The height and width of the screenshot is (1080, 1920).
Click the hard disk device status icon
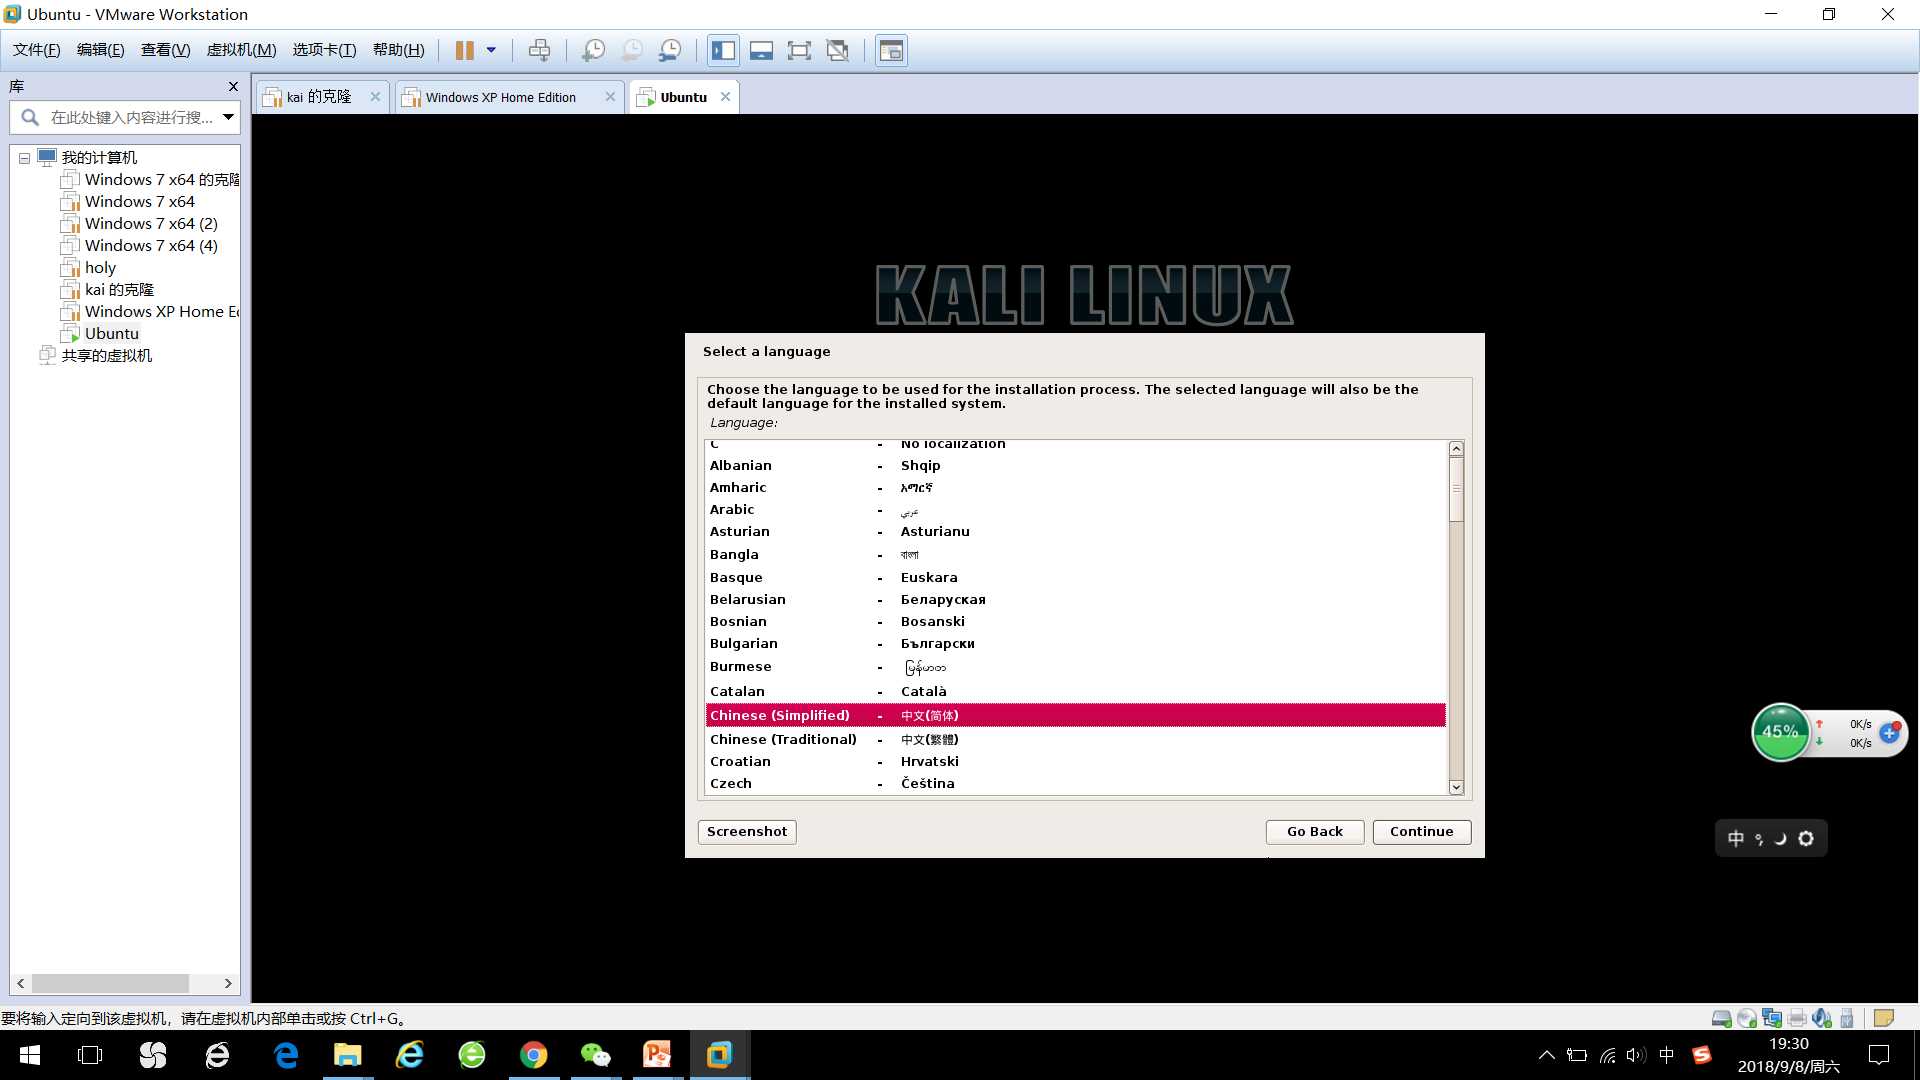pyautogui.click(x=1721, y=1018)
